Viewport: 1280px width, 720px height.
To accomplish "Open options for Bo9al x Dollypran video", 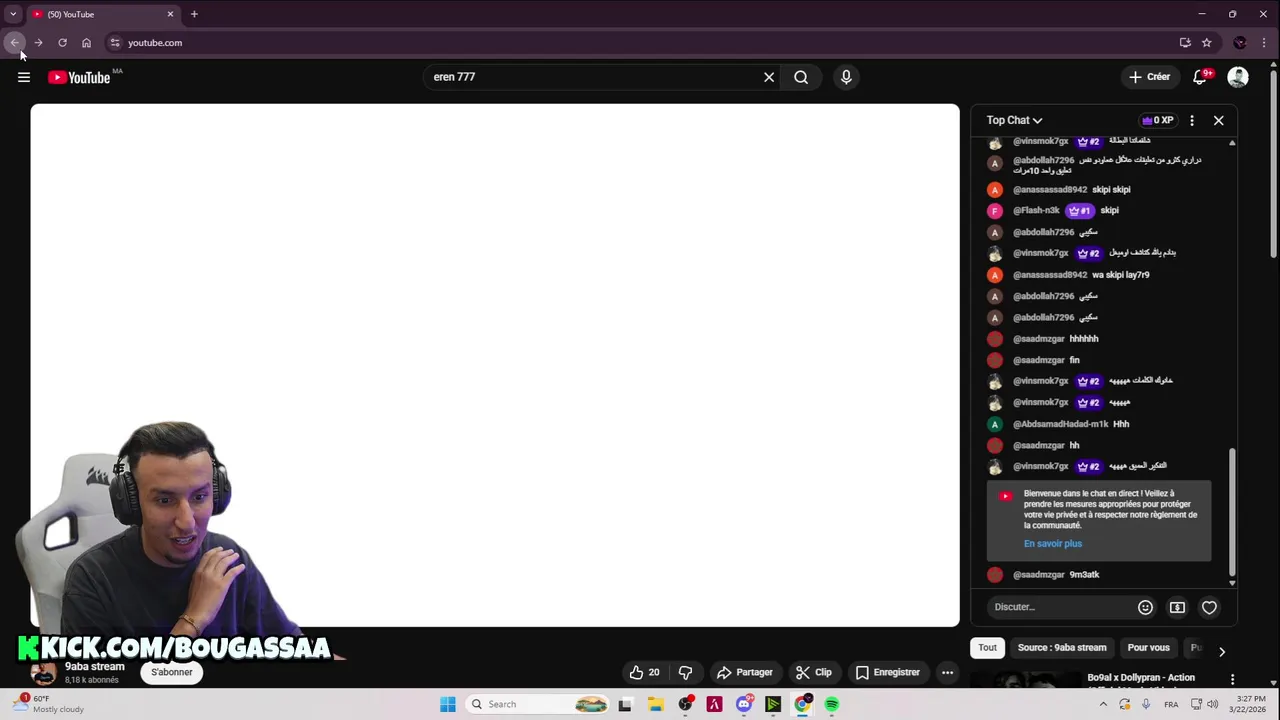I will click(x=1232, y=680).
